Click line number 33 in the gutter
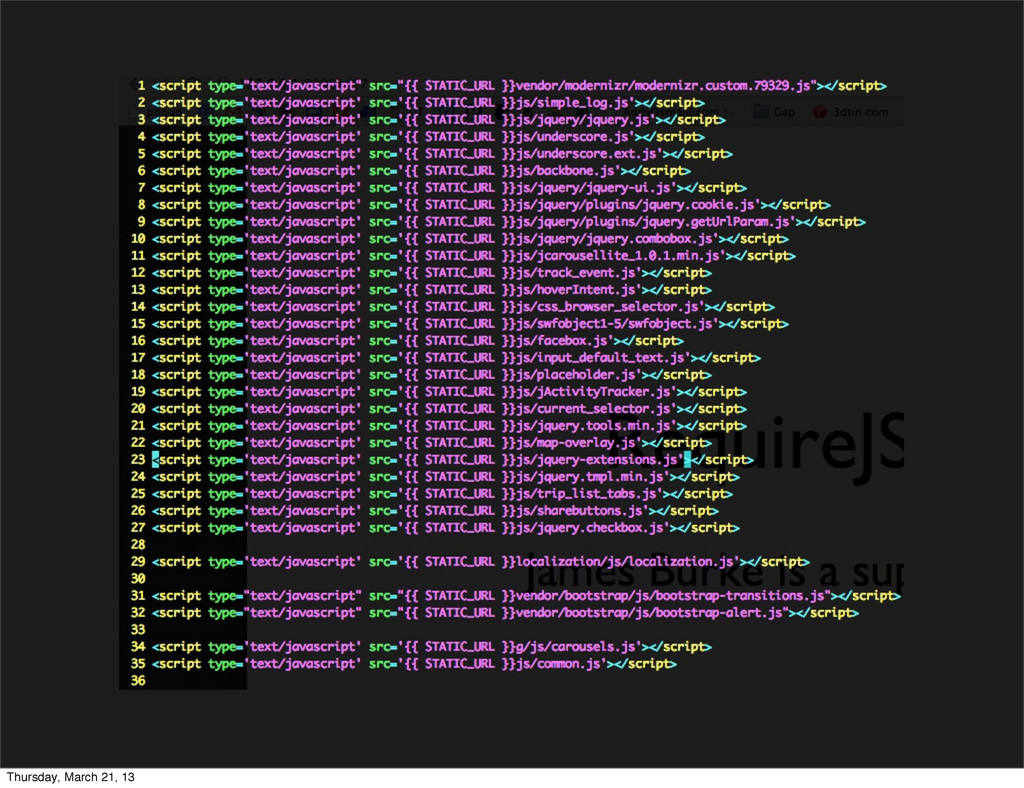 click(138, 629)
